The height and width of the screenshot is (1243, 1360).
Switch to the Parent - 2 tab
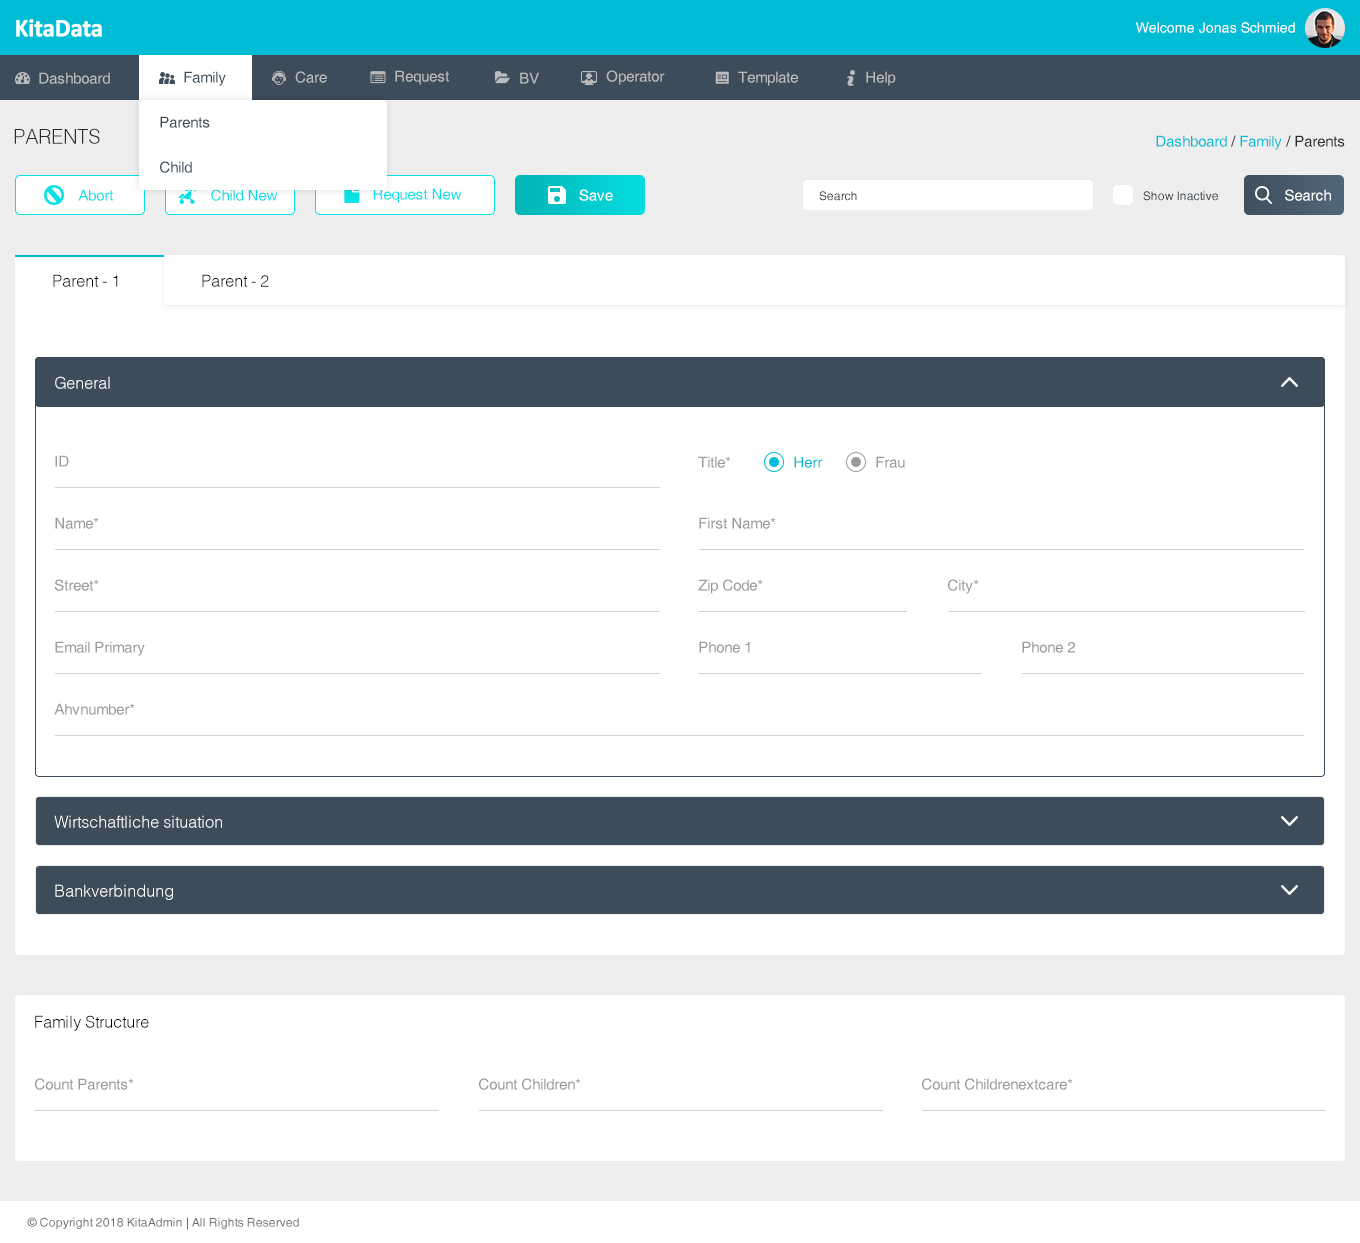point(235,281)
